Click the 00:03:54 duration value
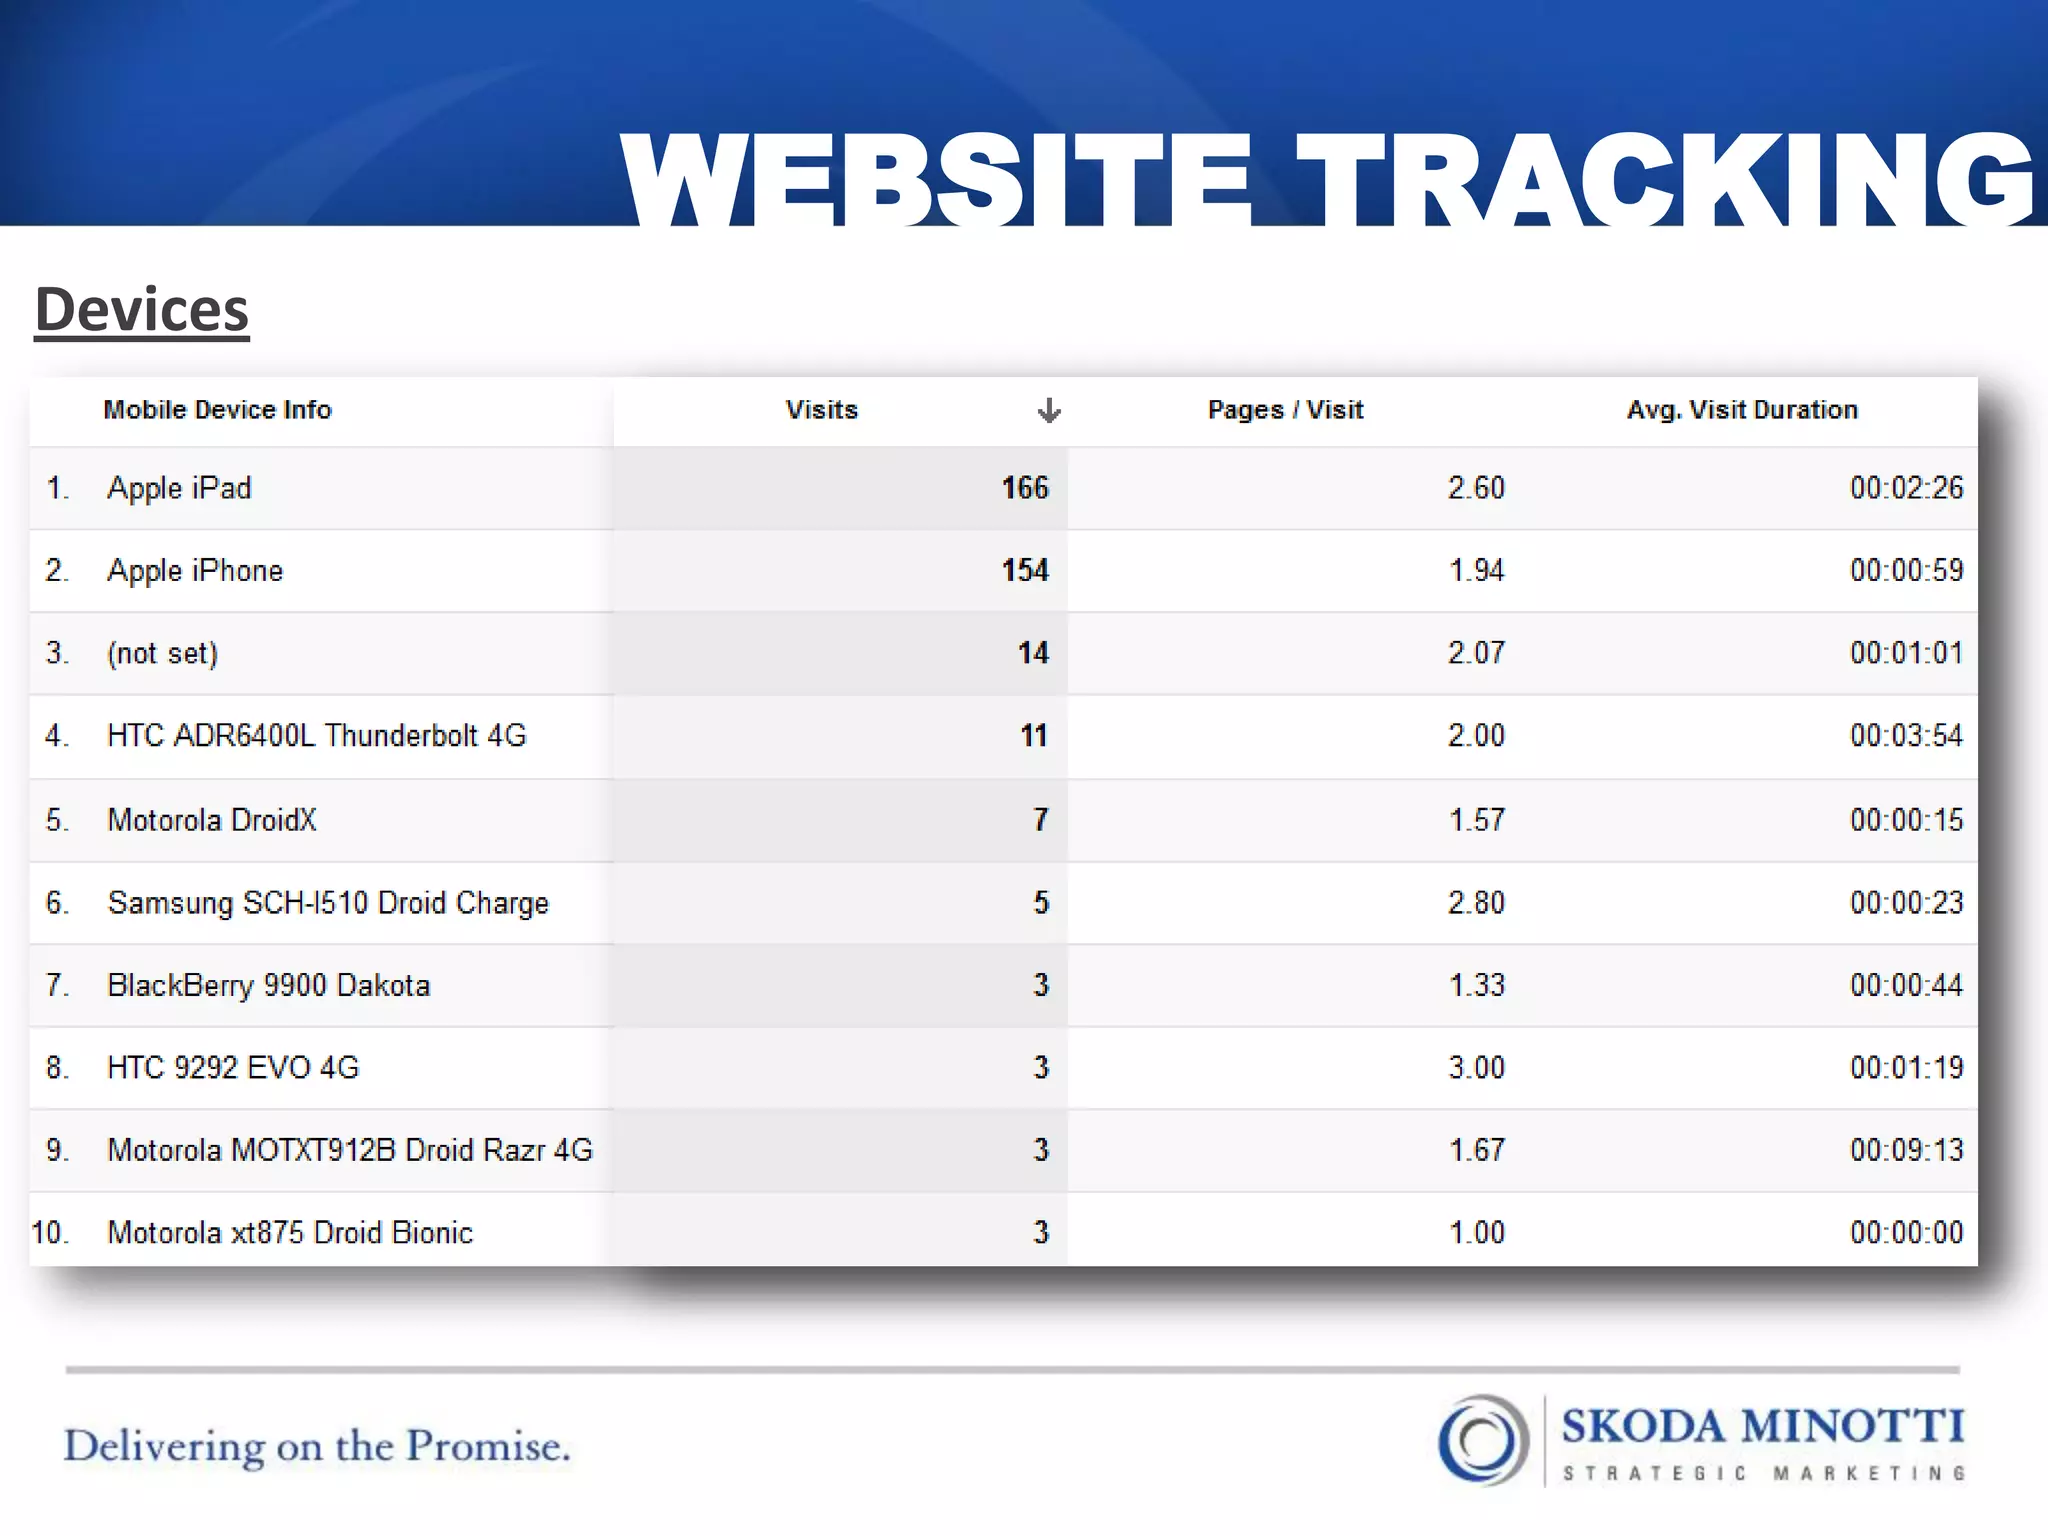Image resolution: width=2048 pixels, height=1536 pixels. pyautogui.click(x=1906, y=736)
